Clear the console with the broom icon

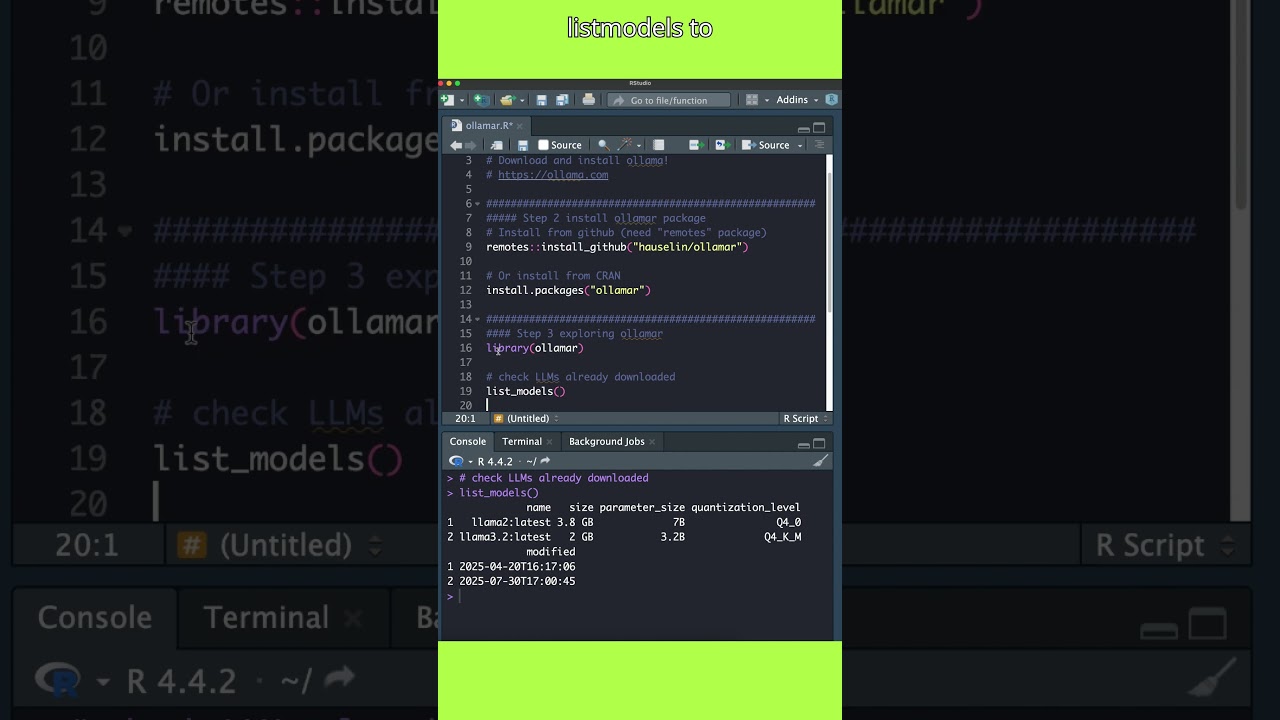[821, 461]
